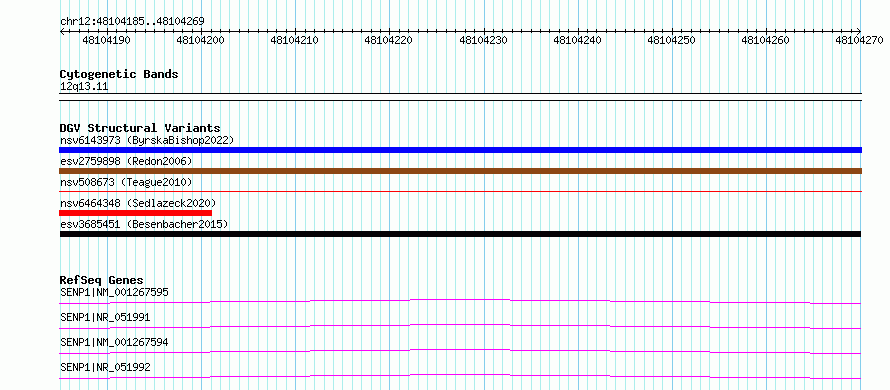Click the 48104250 ruler position label
Viewport: 890px width, 390px height.
(x=671, y=40)
